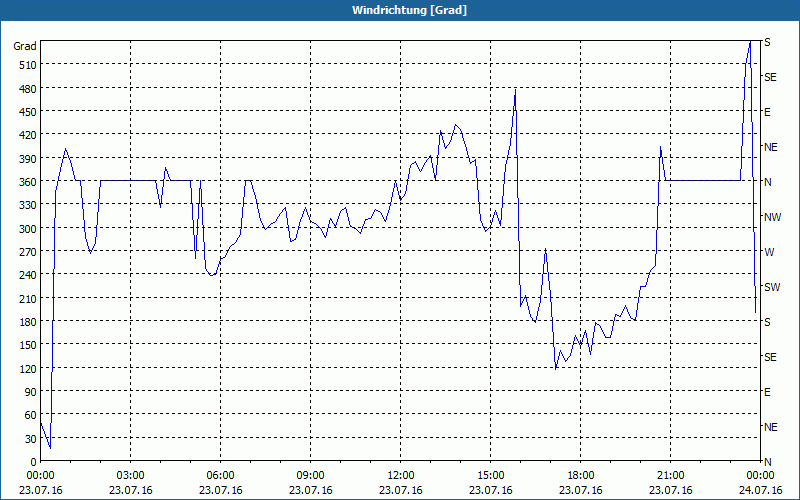Select the 420 degree axis label
This screenshot has width=800, height=500.
28,135
